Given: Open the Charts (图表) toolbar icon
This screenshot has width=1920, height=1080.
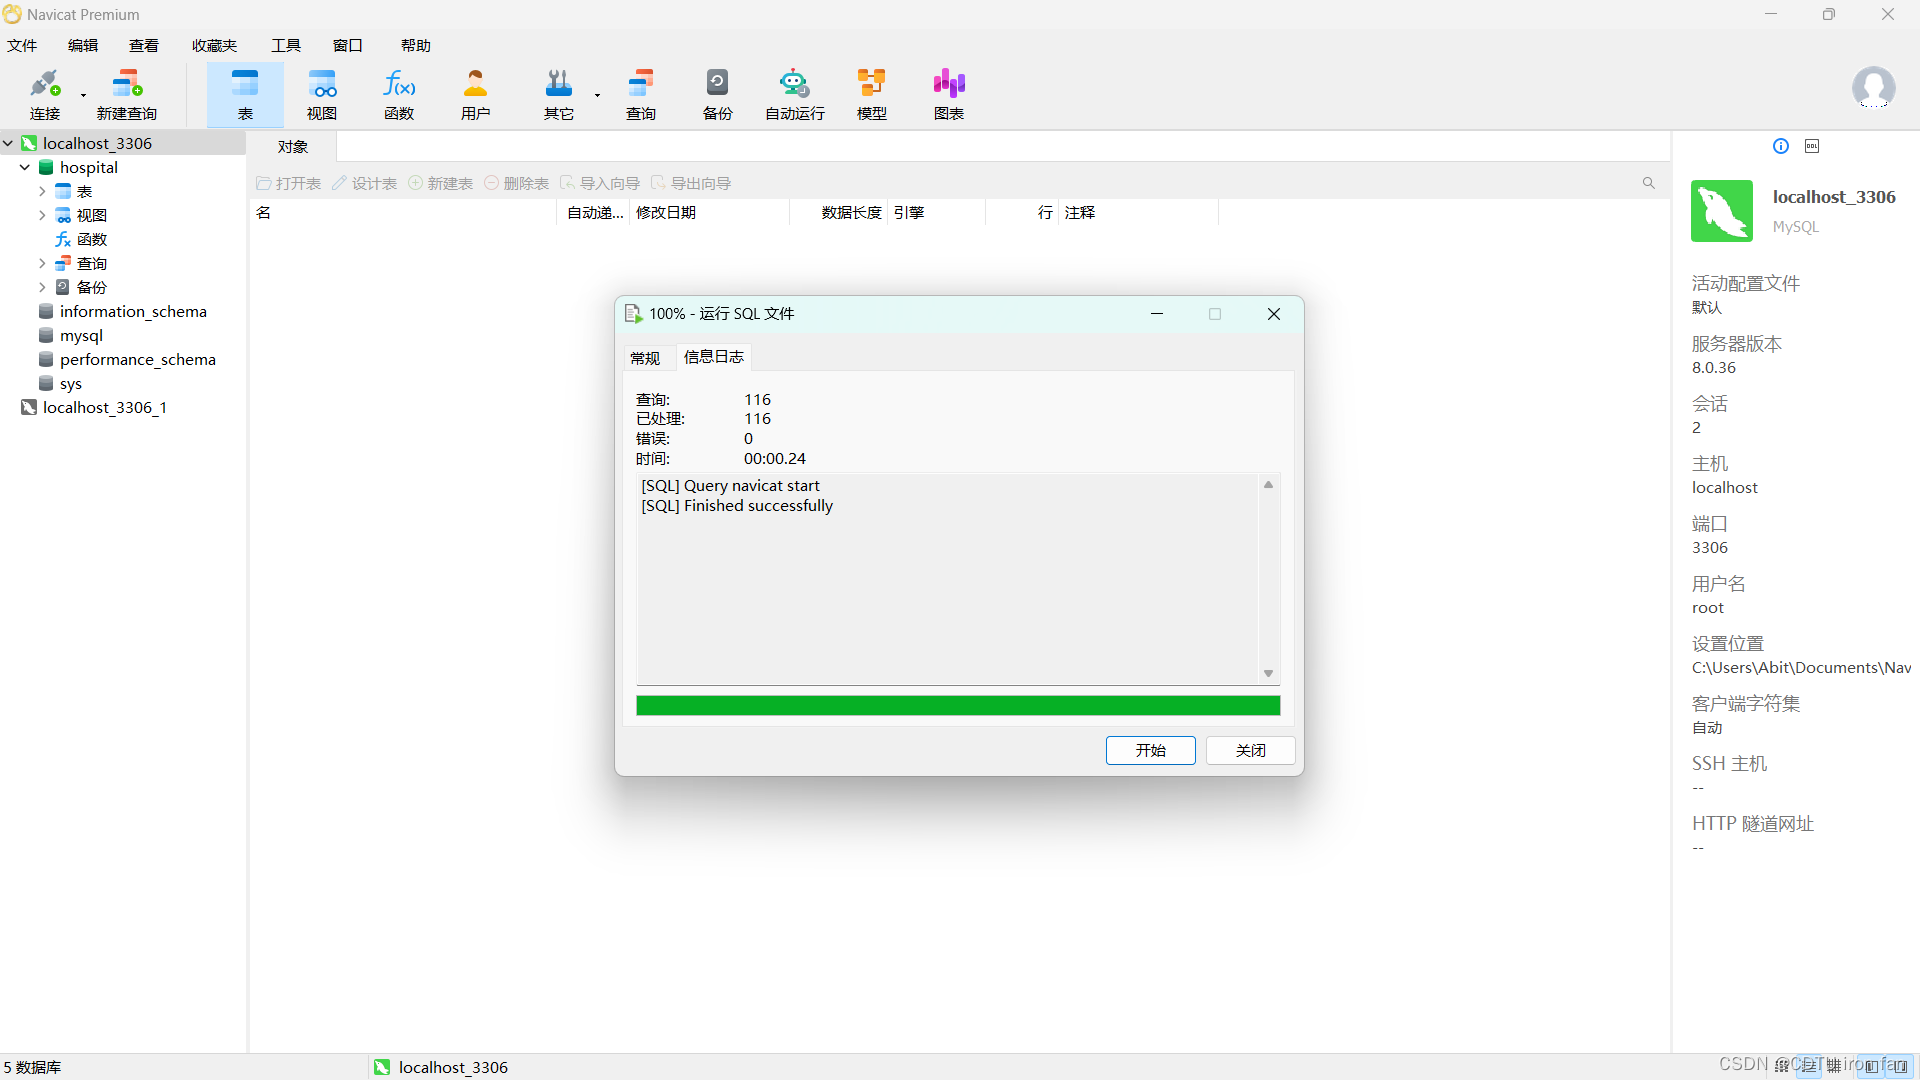Looking at the screenshot, I should 949,95.
